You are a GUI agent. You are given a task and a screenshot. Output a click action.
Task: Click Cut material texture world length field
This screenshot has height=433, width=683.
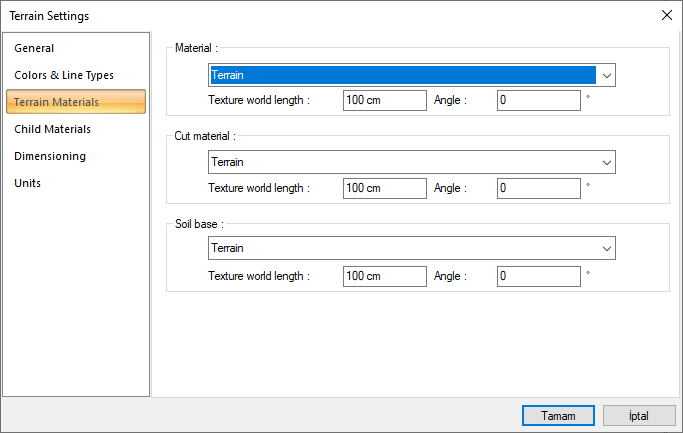[x=384, y=188]
